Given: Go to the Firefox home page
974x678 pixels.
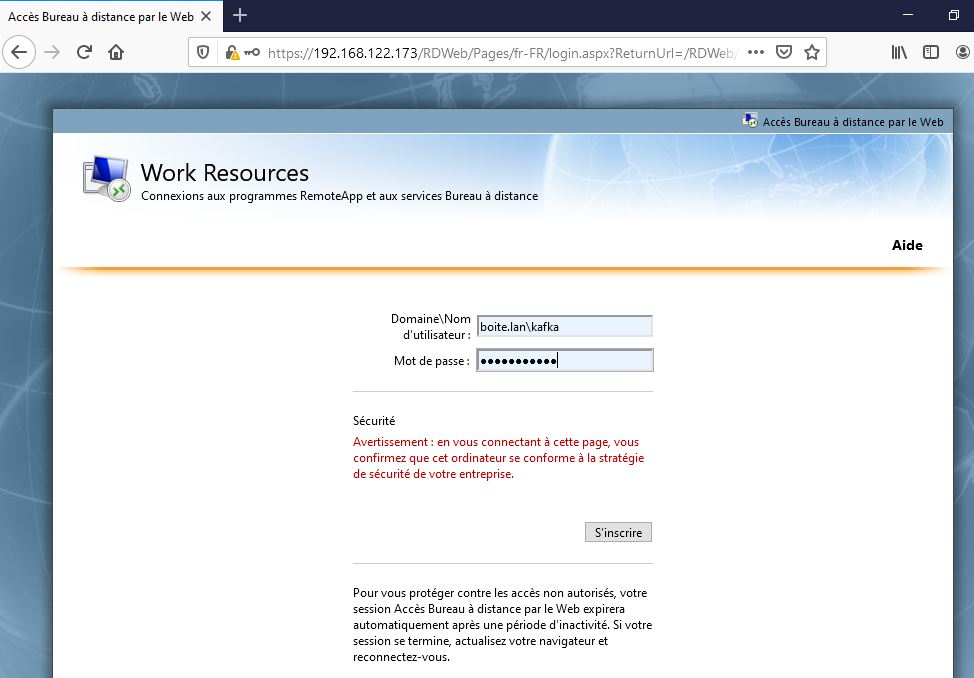Looking at the screenshot, I should 116,52.
